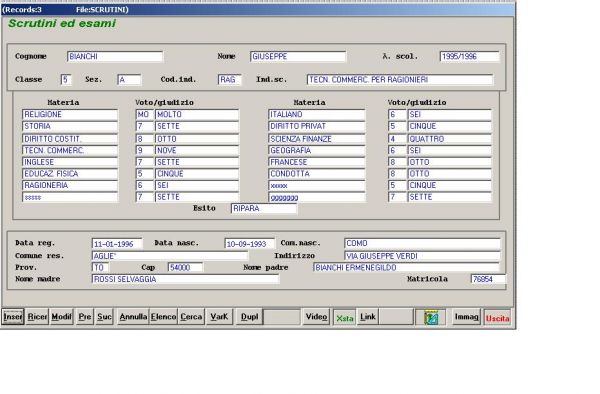Screen dimensions: 600x394
Task: Click the Immag button
Action: tap(466, 317)
